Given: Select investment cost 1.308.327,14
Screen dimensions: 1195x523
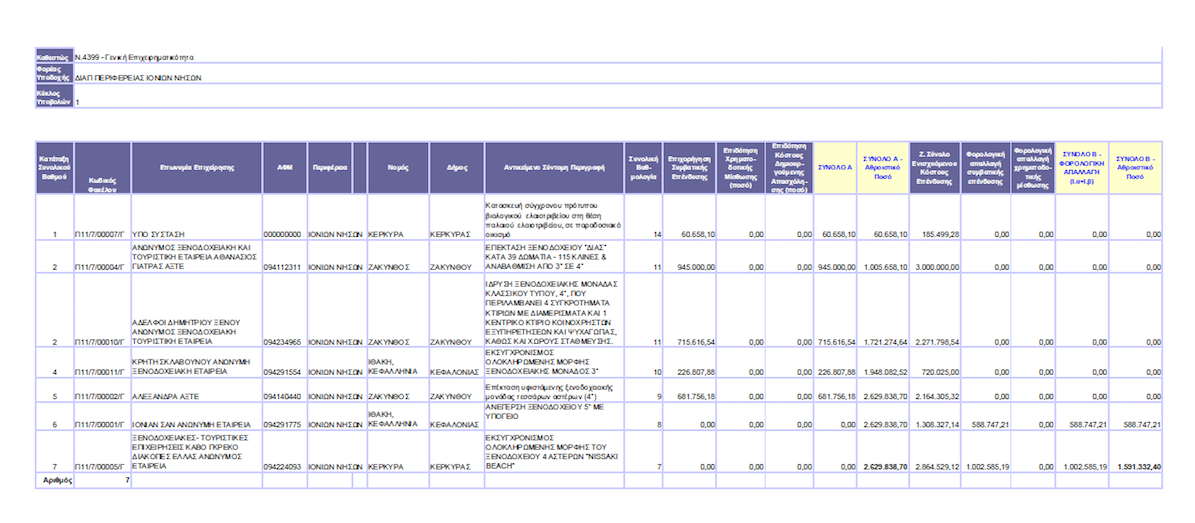Looking at the screenshot, I should point(937,423).
